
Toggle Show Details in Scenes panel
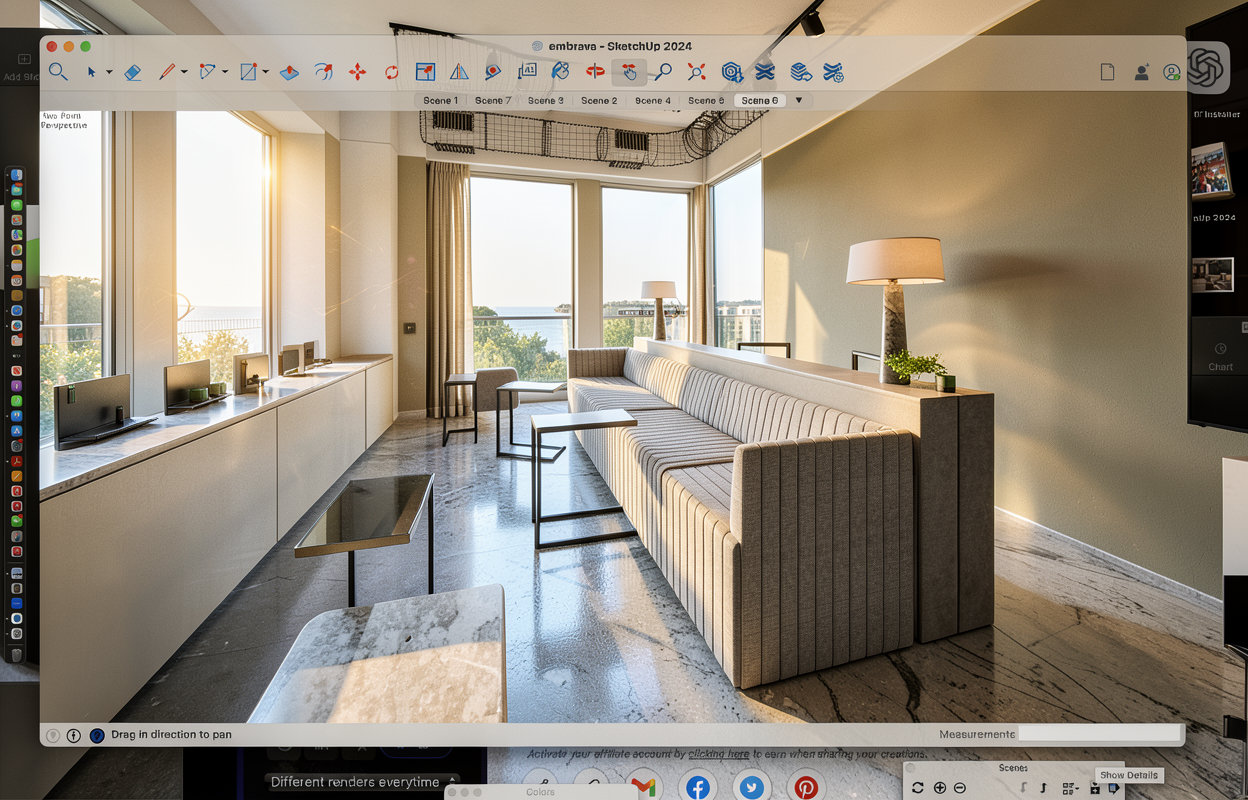[1112, 789]
